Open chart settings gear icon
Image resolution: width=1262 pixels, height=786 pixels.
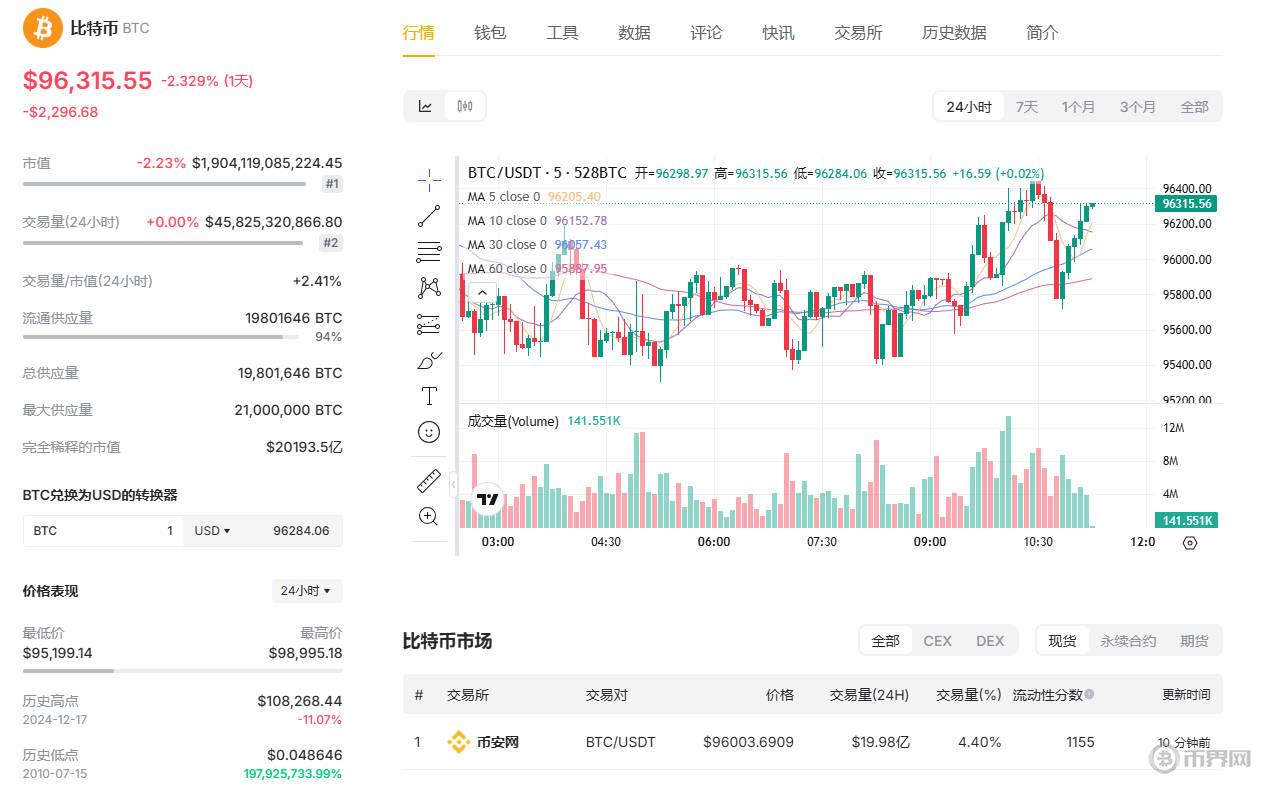(x=1189, y=543)
